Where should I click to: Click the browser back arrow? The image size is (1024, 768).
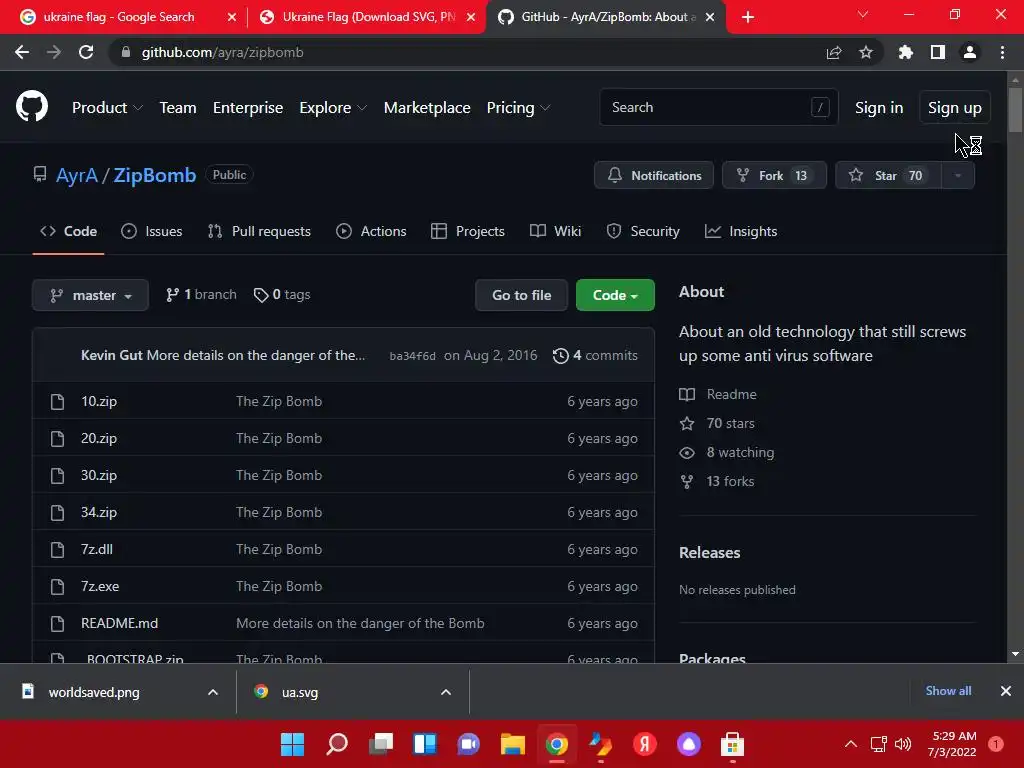22,52
